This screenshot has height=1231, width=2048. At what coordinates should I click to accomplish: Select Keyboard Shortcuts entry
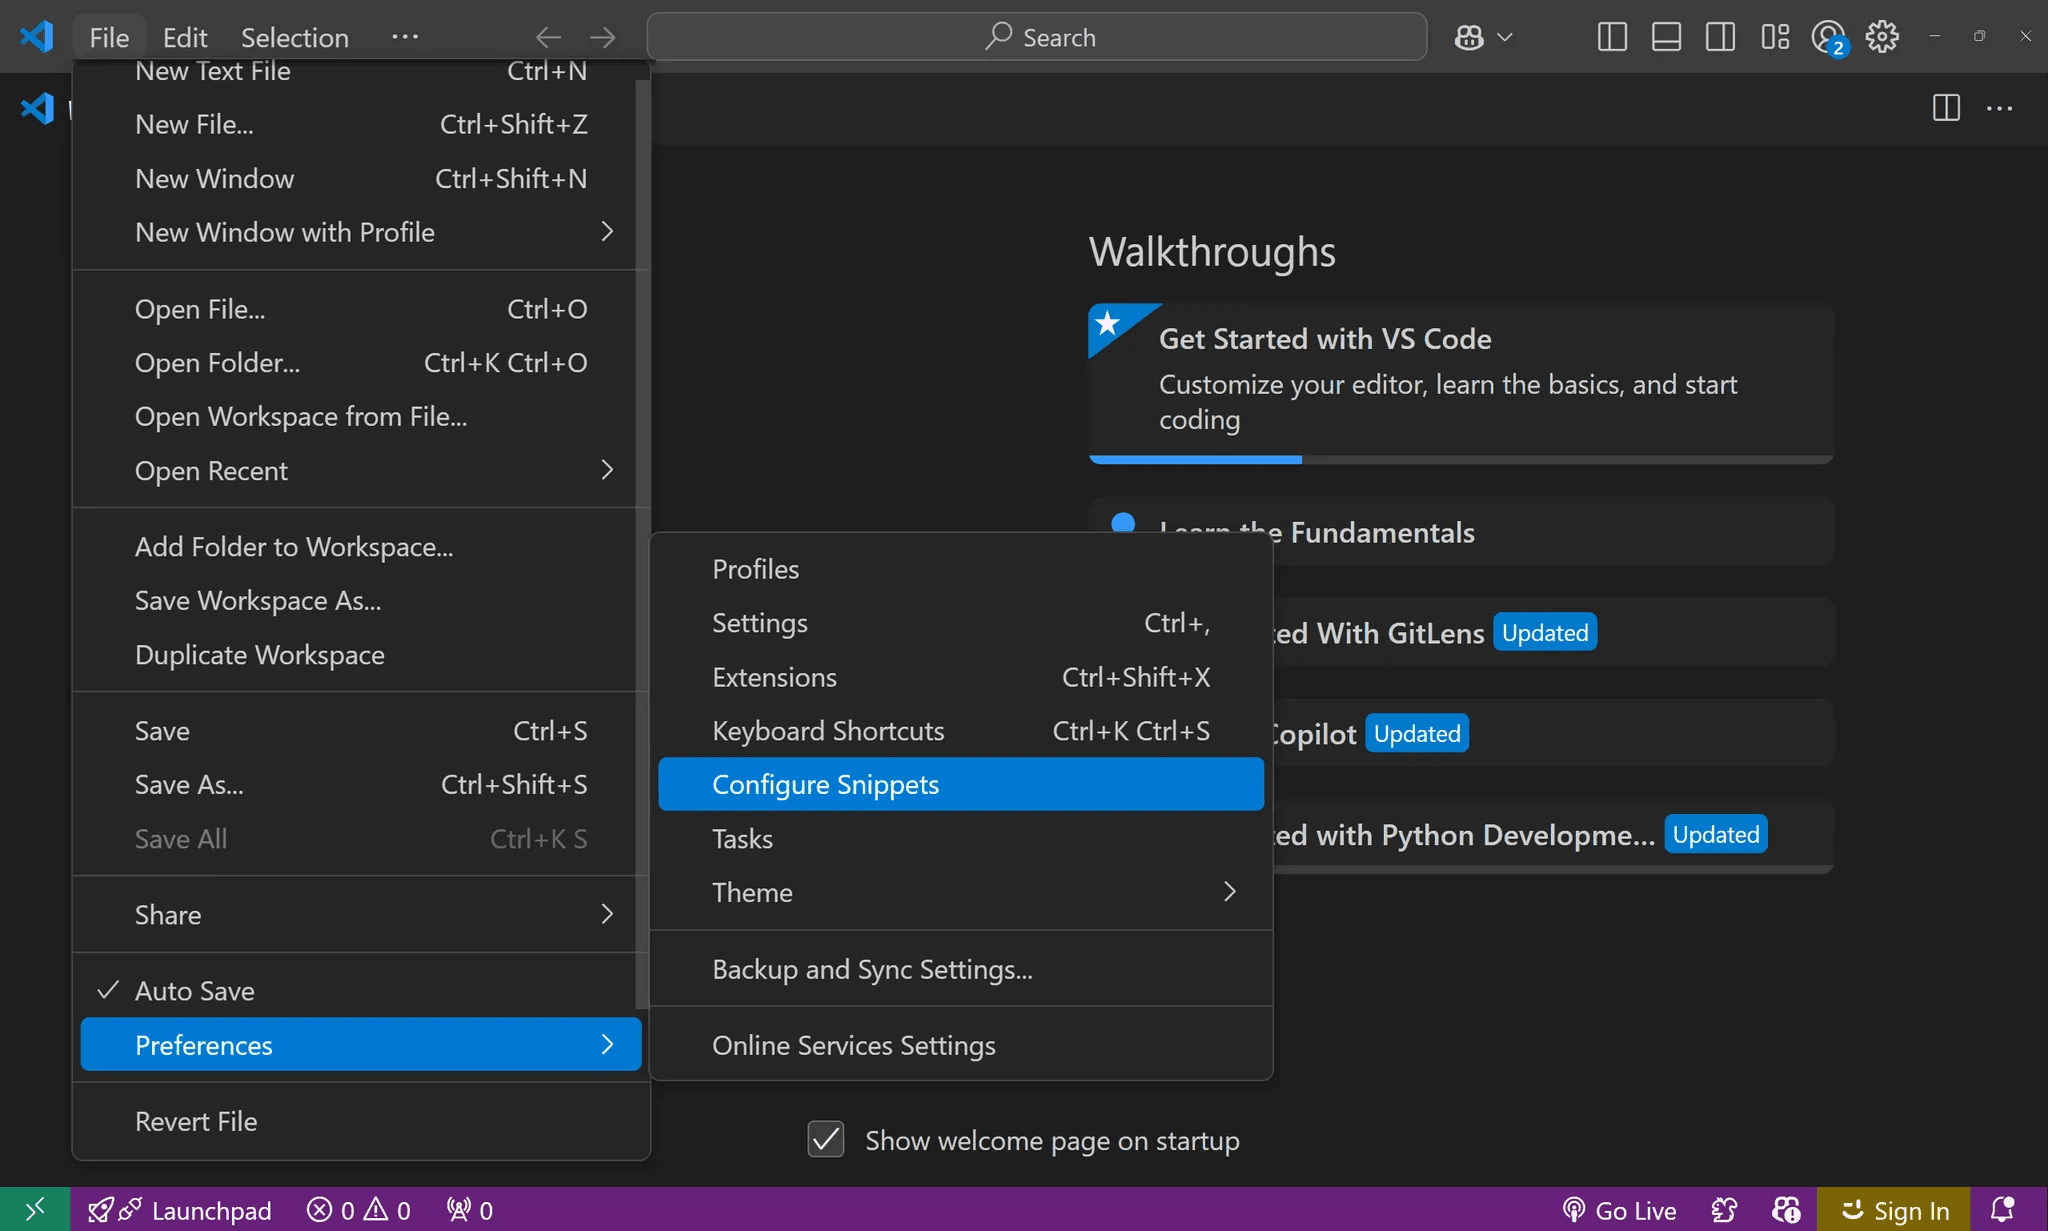tap(961, 730)
